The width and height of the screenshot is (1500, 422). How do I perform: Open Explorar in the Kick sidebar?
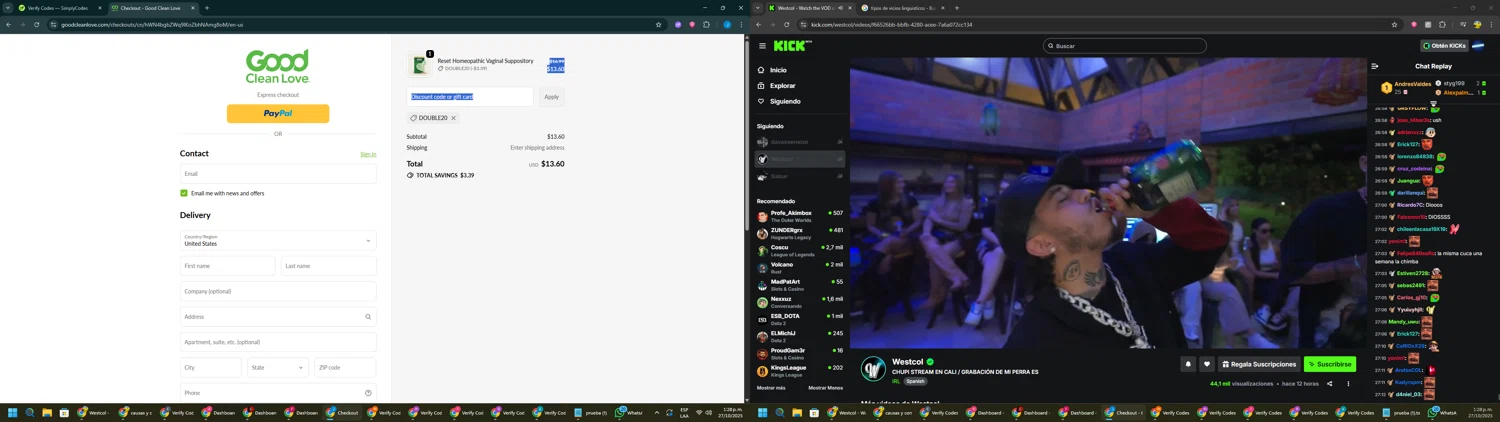coord(777,86)
